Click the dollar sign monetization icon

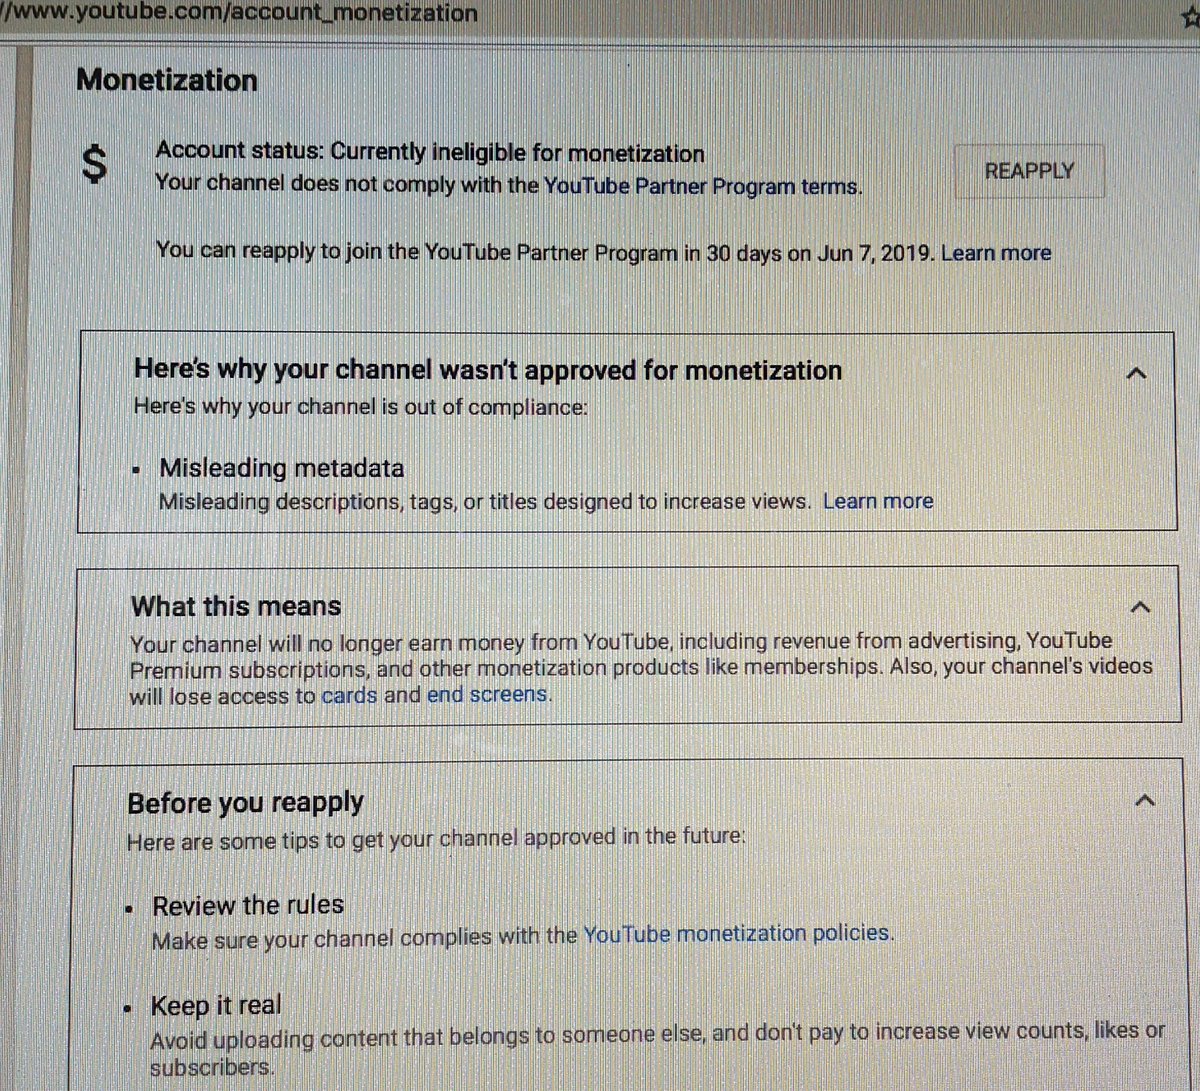pyautogui.click(x=94, y=163)
